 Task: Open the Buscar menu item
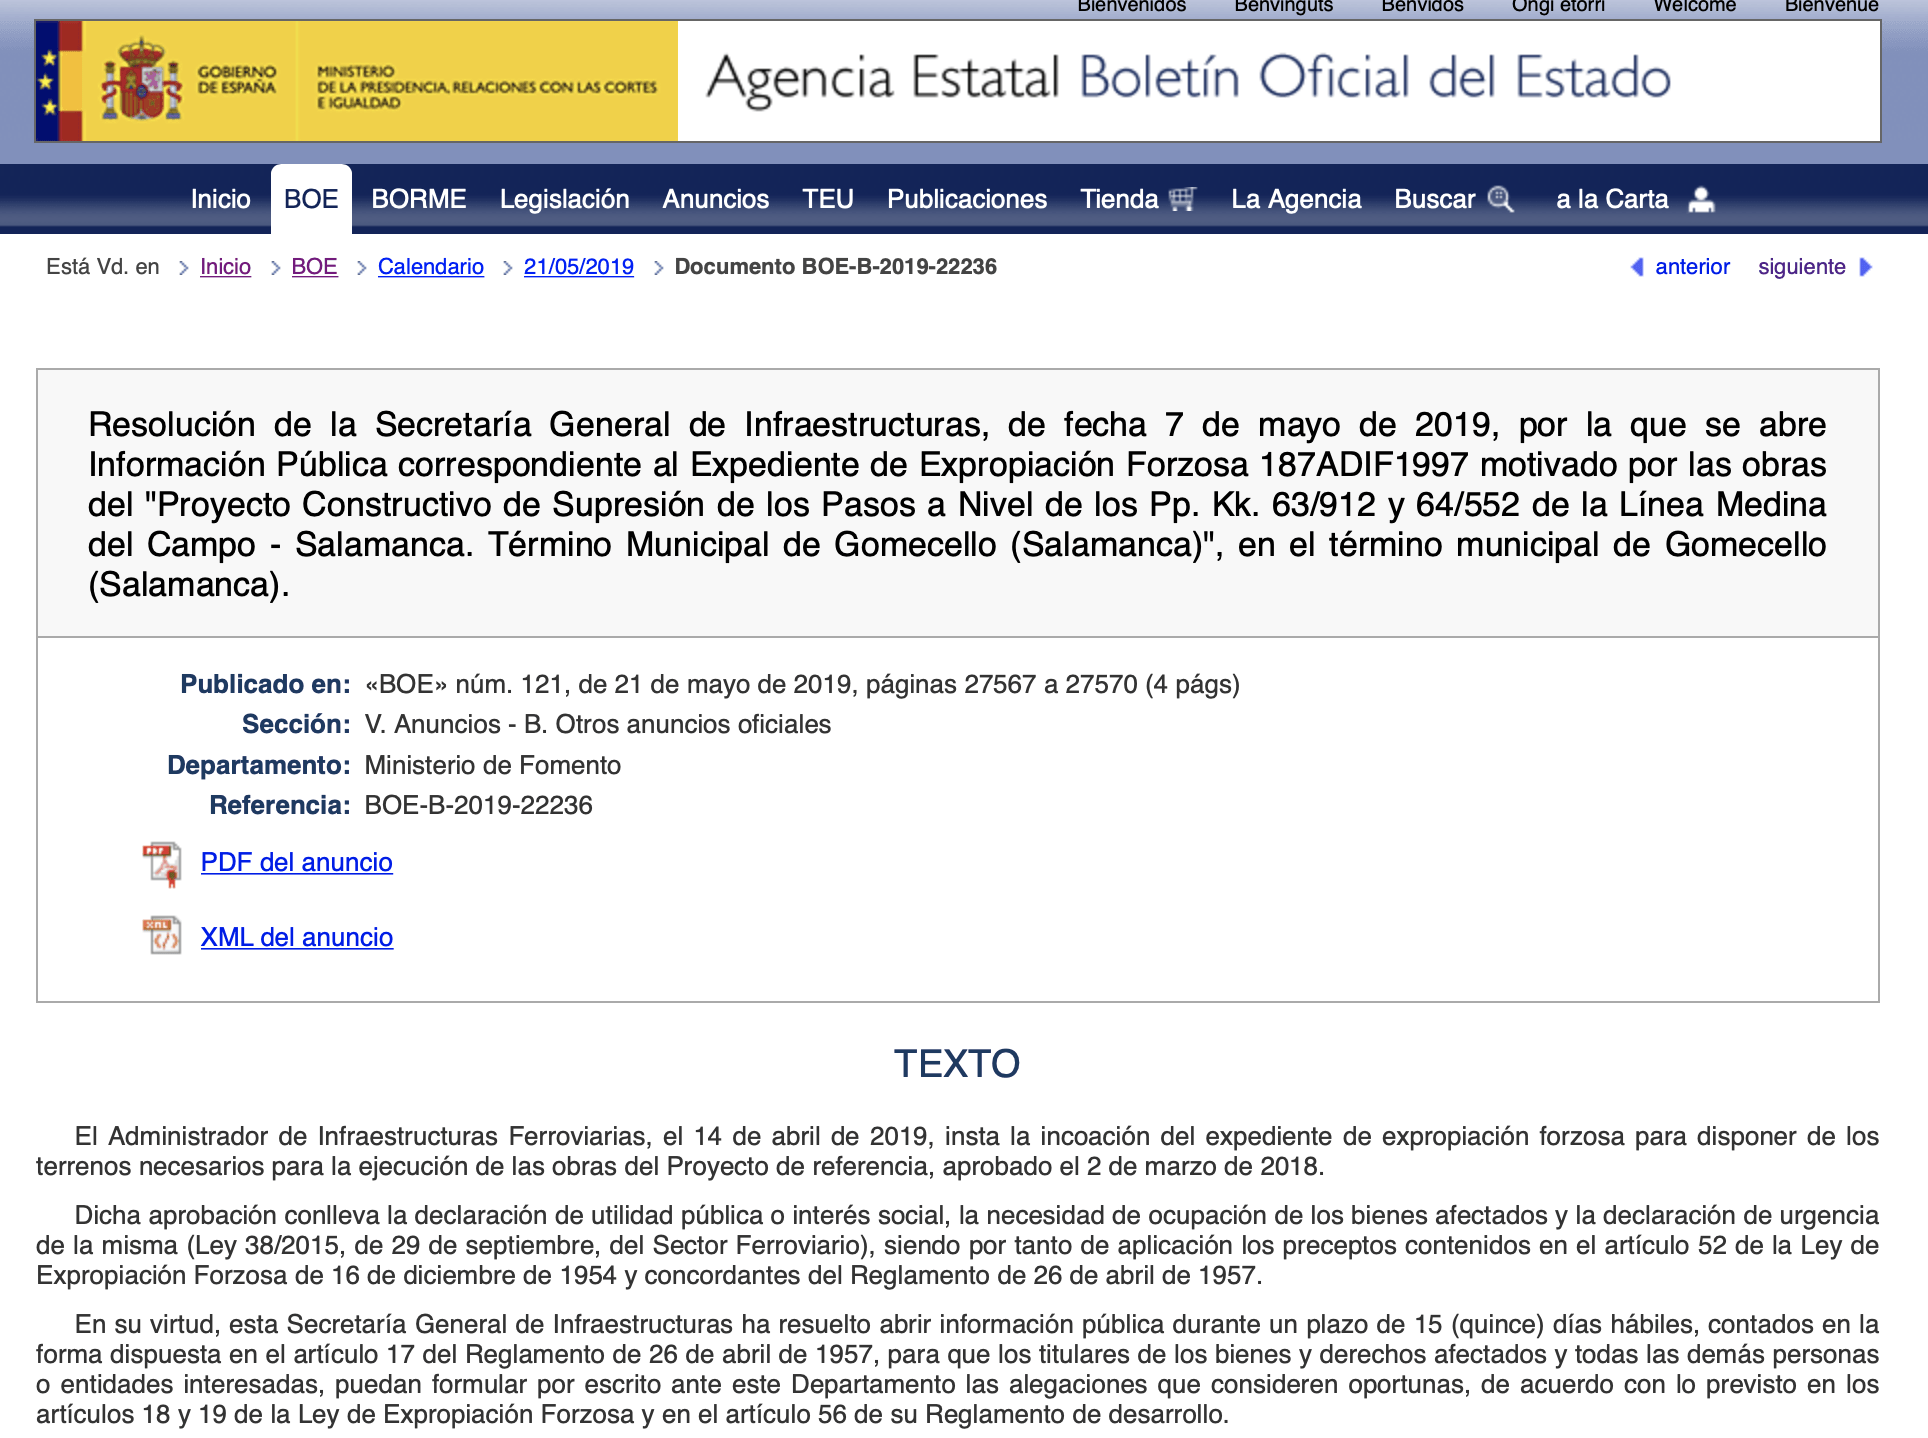pyautogui.click(x=1434, y=199)
